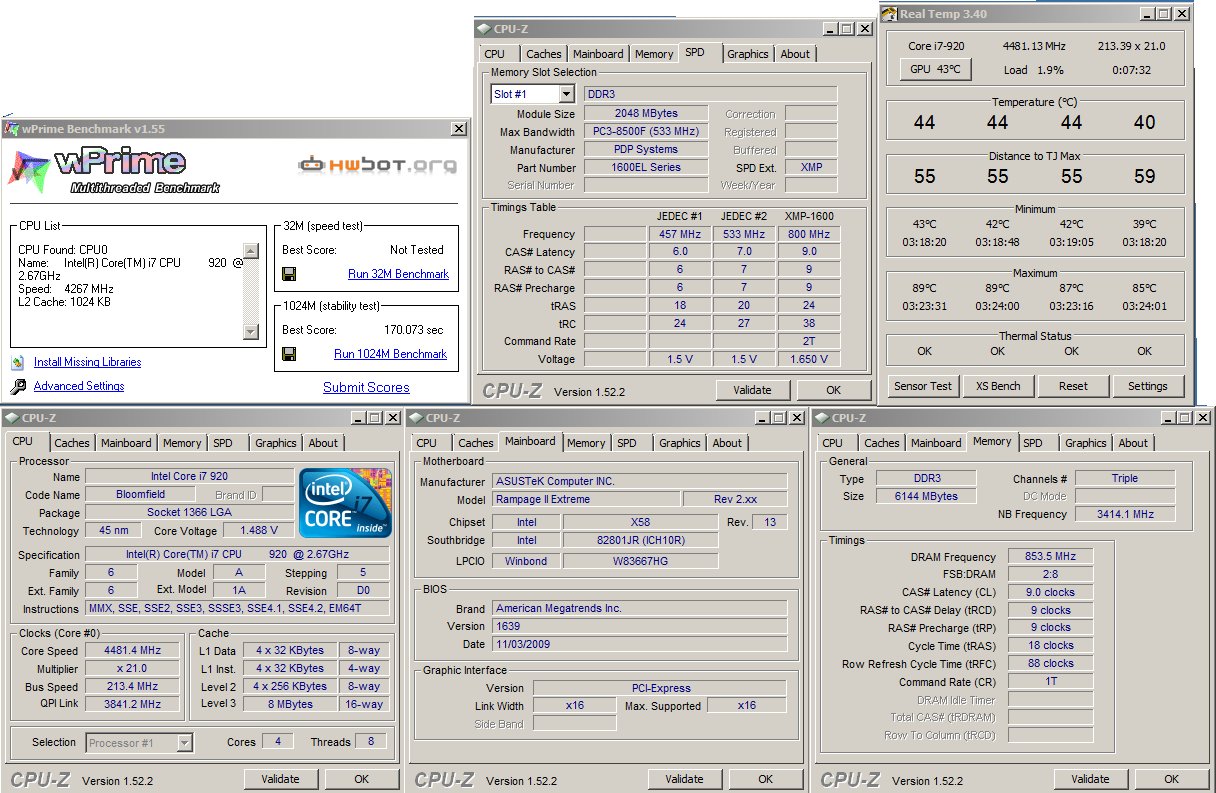Screen dimensions: 1216x793
Task: Open Graphics tab in the Motherboard window
Action: (680, 443)
